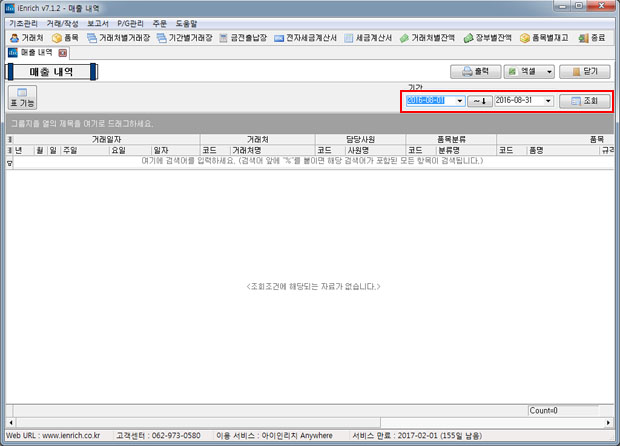Expand the end date 2016-08-31 dropdown
Screen dimensions: 620x446
pos(548,101)
